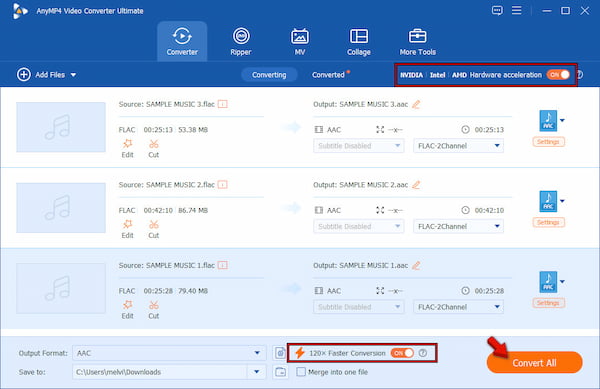
Task: Open Subtitle Disabled dropdown for SAMPLE MUSIC 3
Action: click(359, 146)
